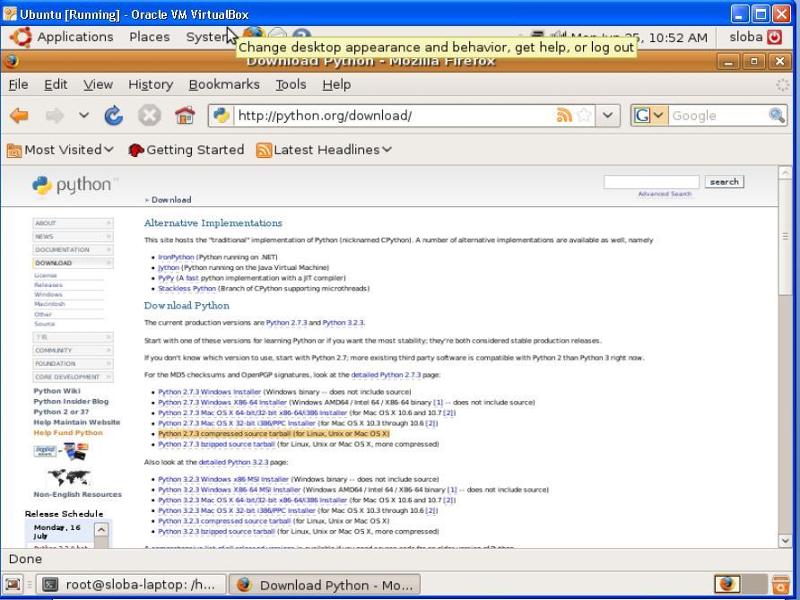
Task: Open the address bar URL dropdown
Action: pyautogui.click(x=607, y=115)
